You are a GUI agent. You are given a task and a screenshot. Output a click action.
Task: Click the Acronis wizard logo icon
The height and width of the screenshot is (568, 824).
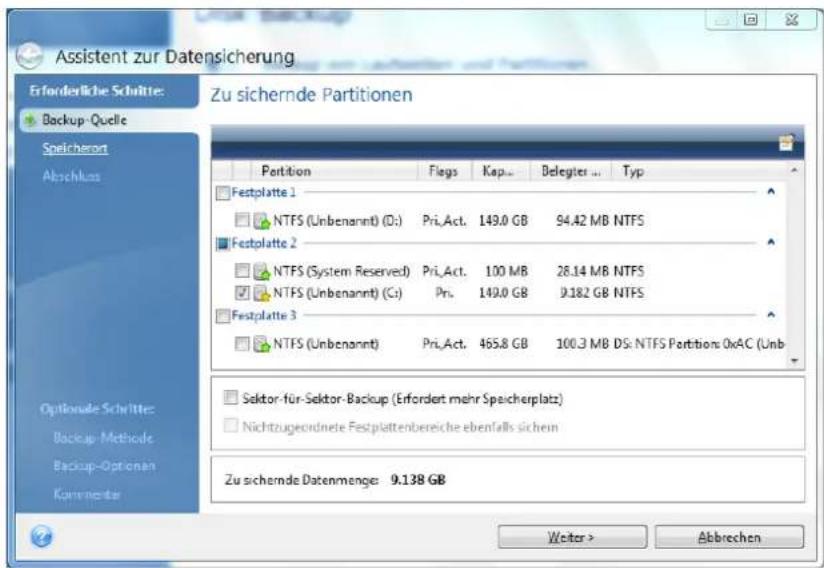point(29,56)
